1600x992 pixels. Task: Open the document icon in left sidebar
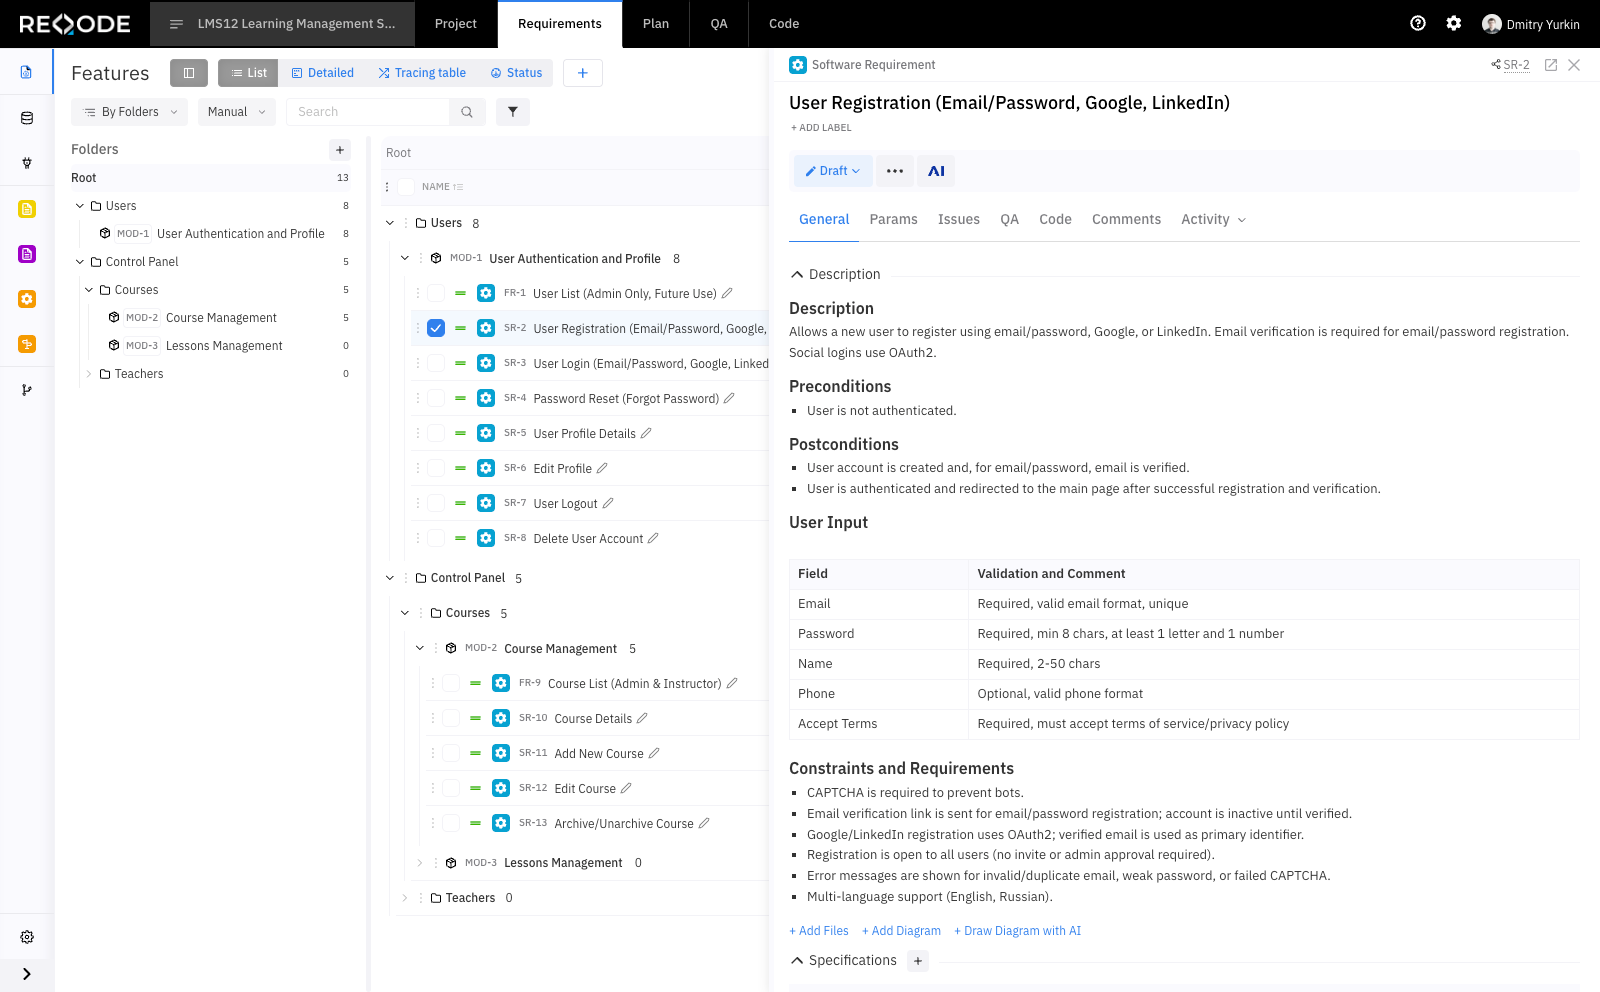click(x=27, y=72)
